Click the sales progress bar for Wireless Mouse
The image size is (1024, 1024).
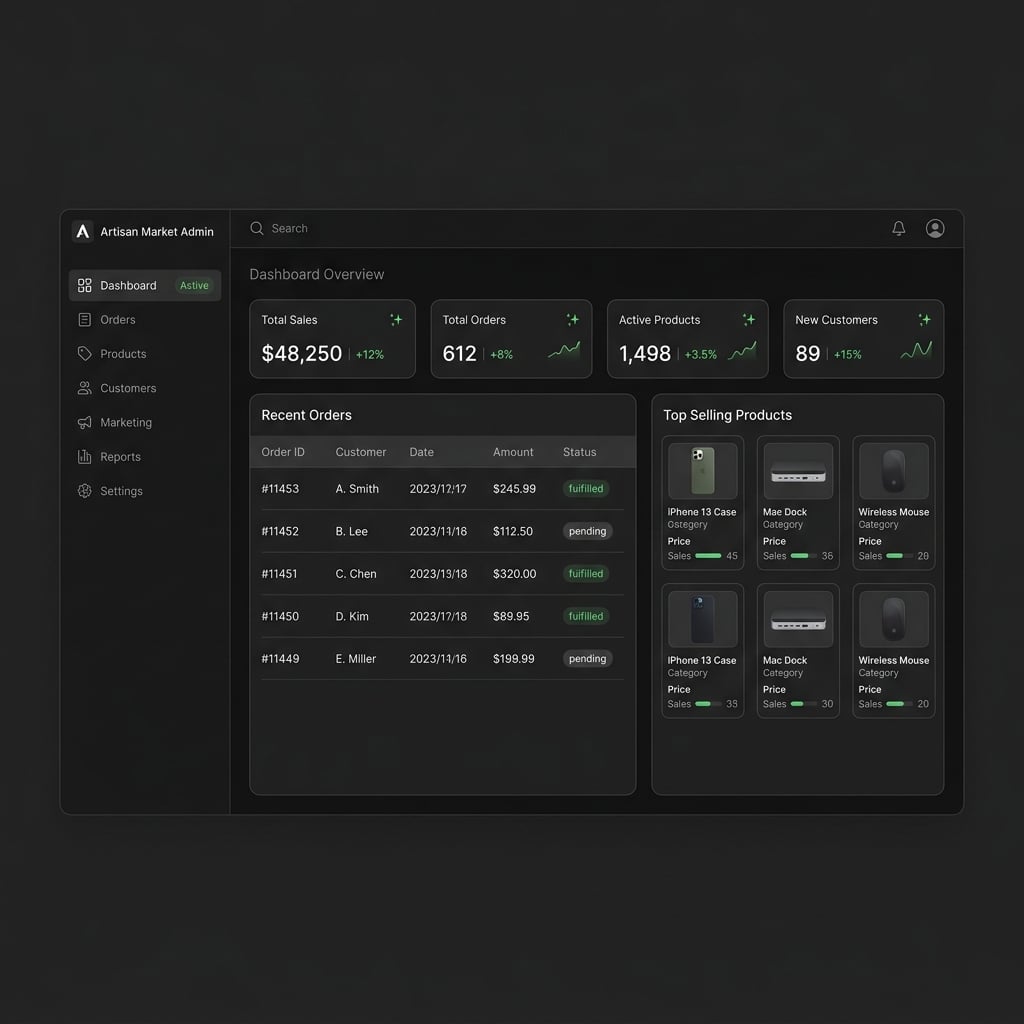899,556
